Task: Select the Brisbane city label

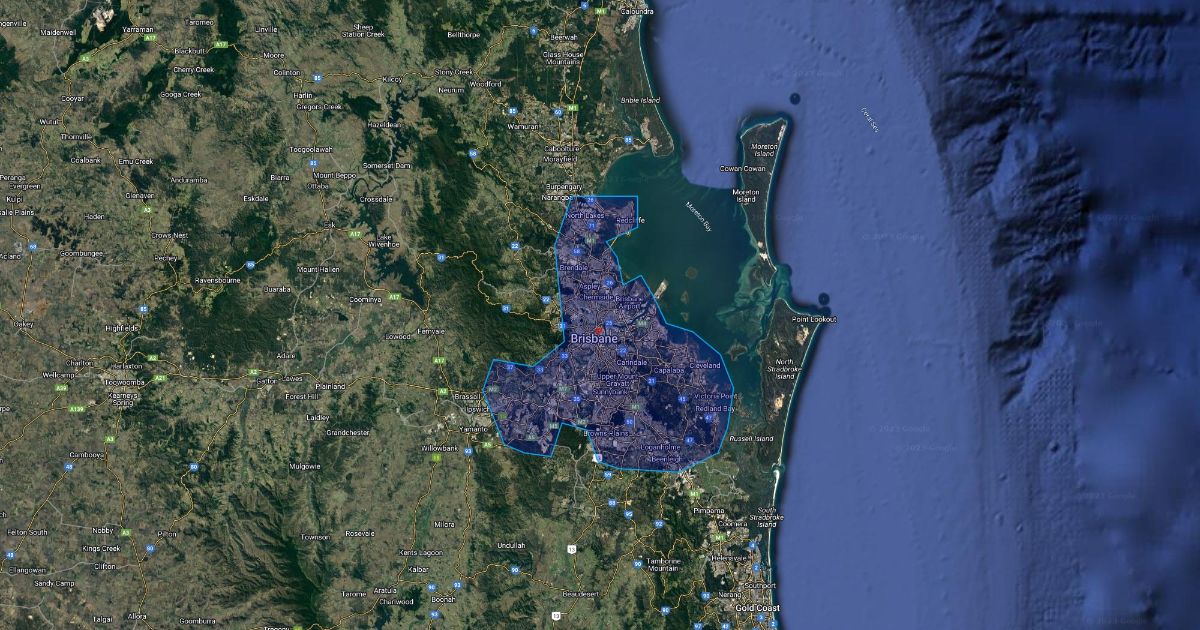Action: [594, 340]
